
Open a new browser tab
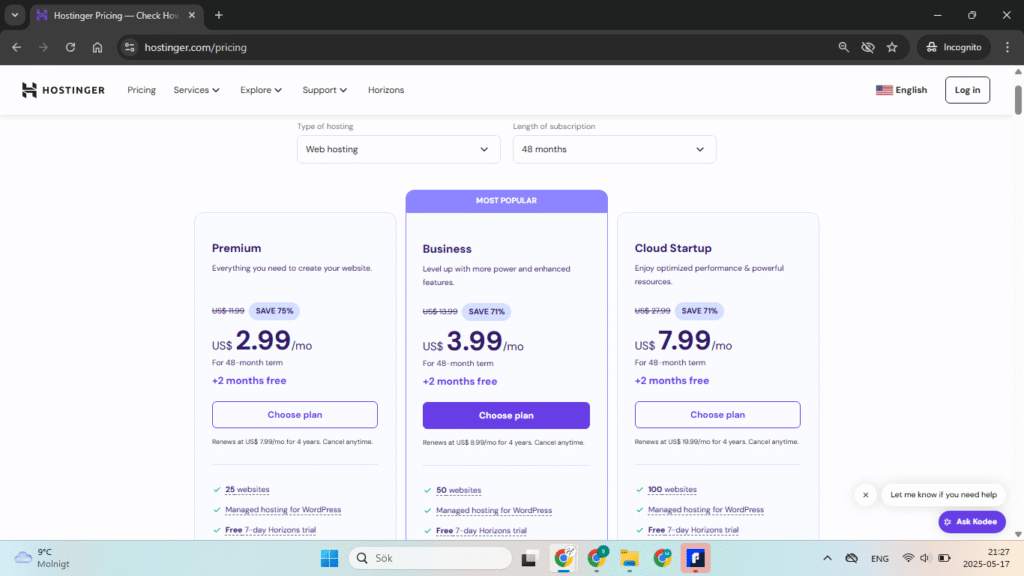(219, 15)
